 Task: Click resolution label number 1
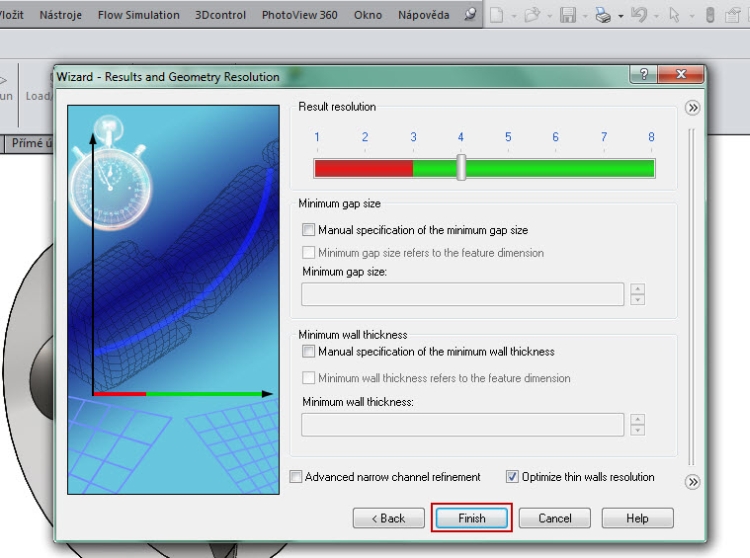[x=317, y=137]
